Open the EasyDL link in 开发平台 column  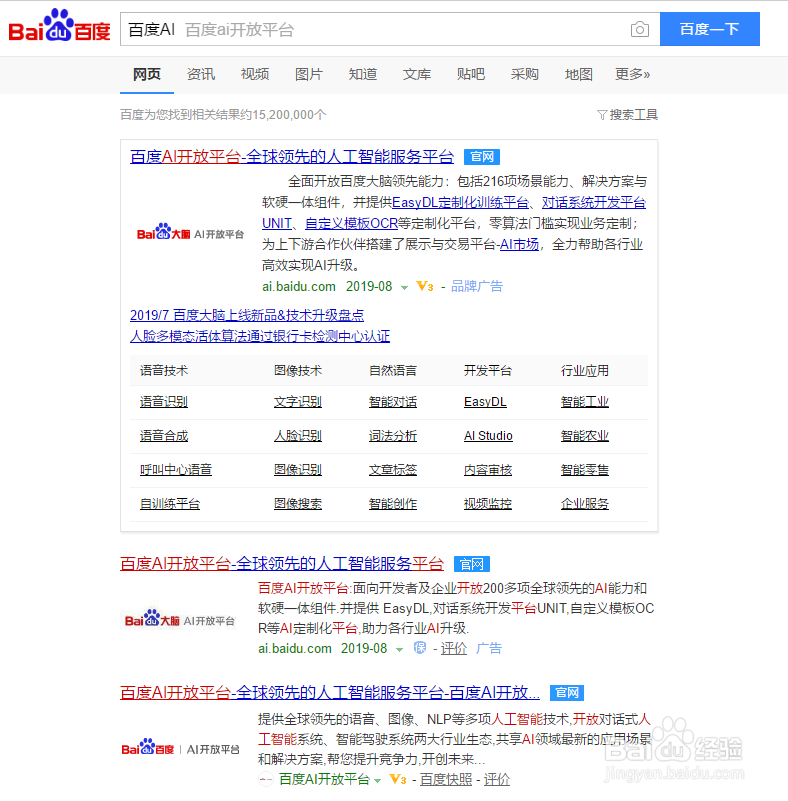pyautogui.click(x=485, y=402)
